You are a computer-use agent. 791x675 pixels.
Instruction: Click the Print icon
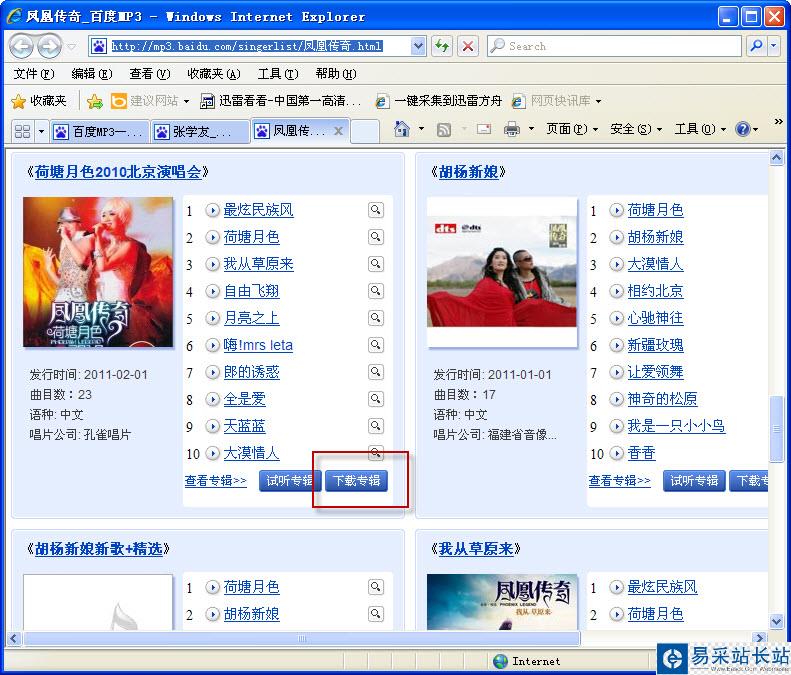click(512, 130)
